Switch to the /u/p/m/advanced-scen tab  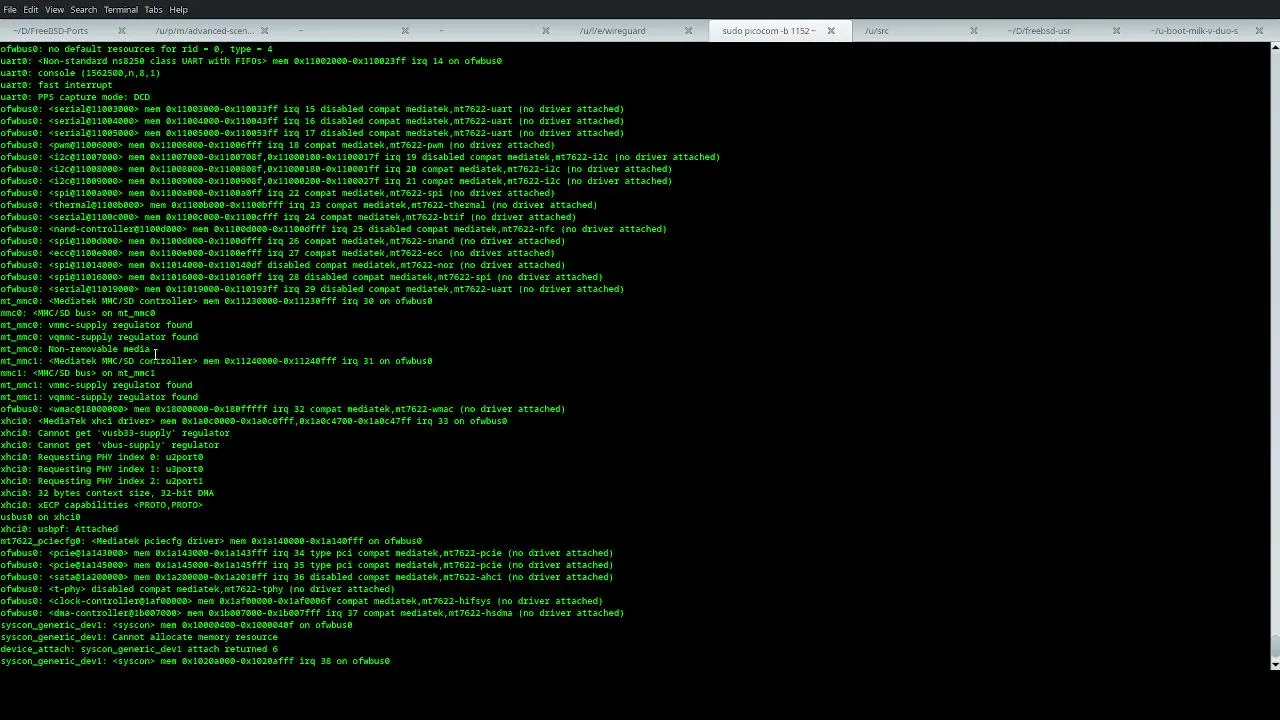click(x=204, y=31)
